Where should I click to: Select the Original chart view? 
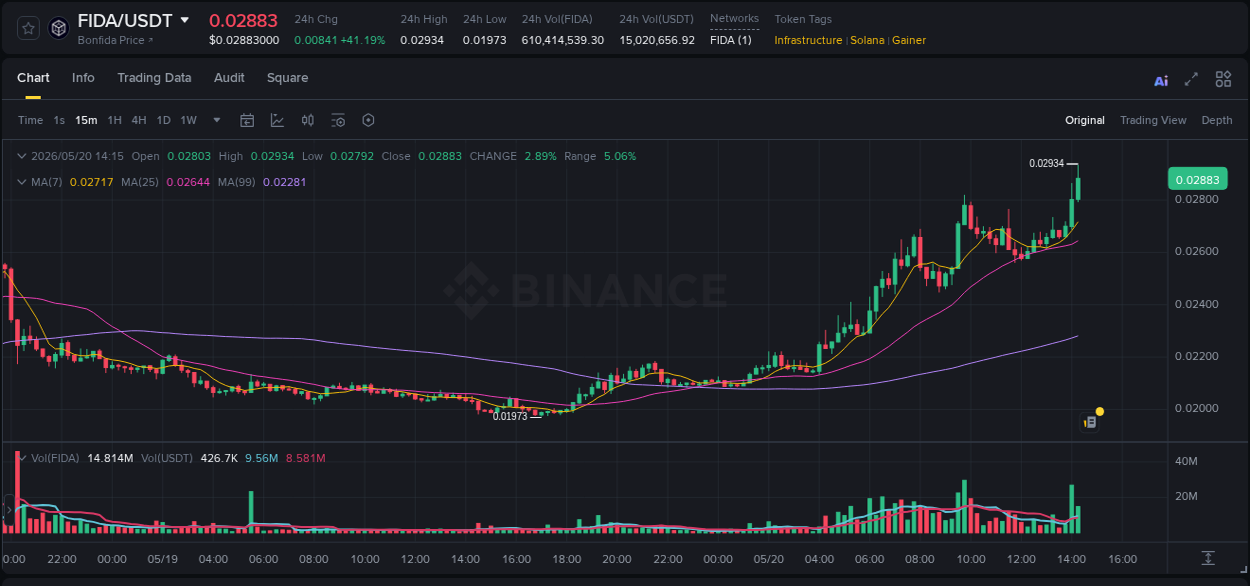click(1085, 120)
